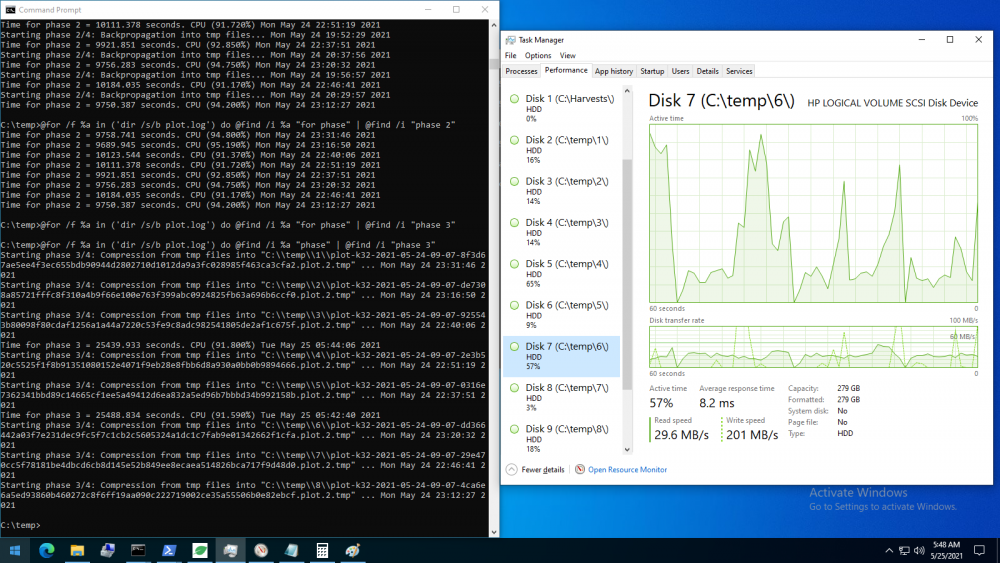The width and height of the screenshot is (1000, 563).
Task: Open the Notepad taskbar icon
Action: [291, 550]
